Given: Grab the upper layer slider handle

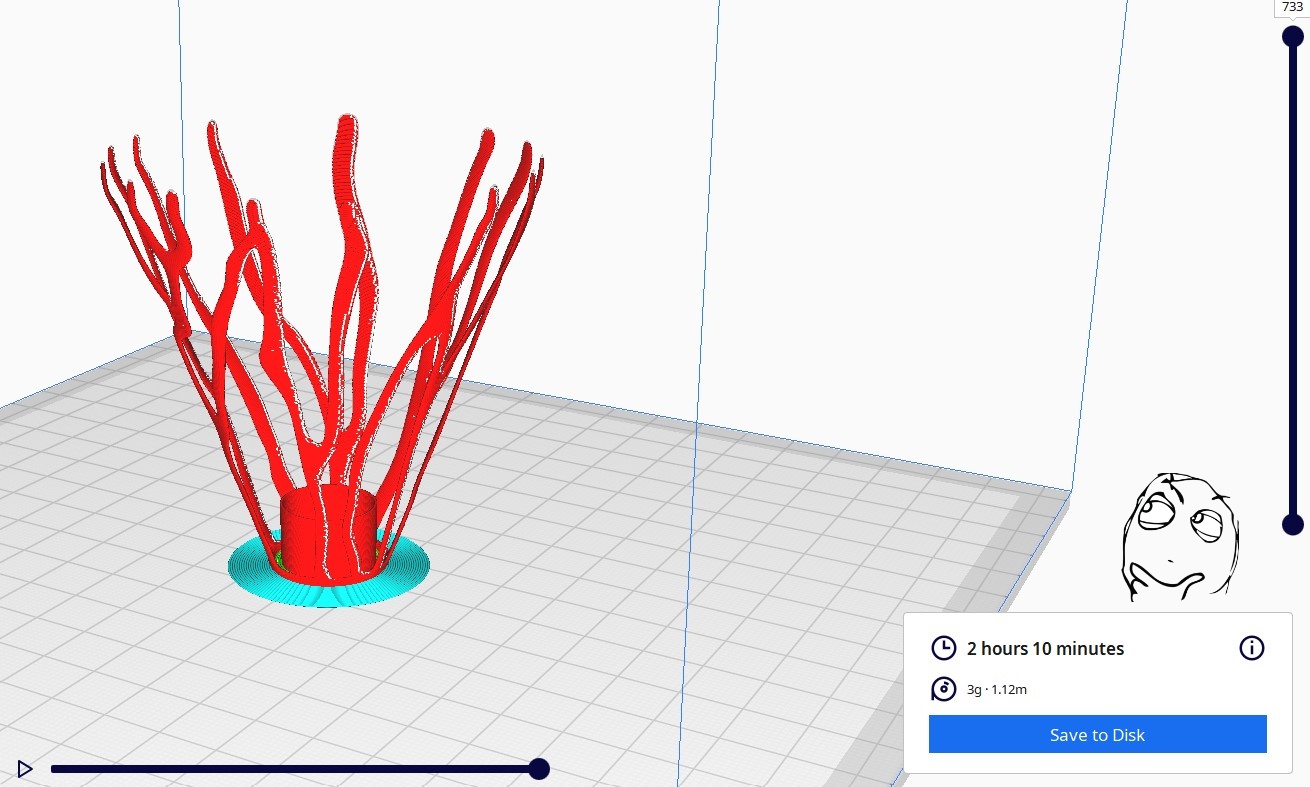Looking at the screenshot, I should pos(1293,36).
